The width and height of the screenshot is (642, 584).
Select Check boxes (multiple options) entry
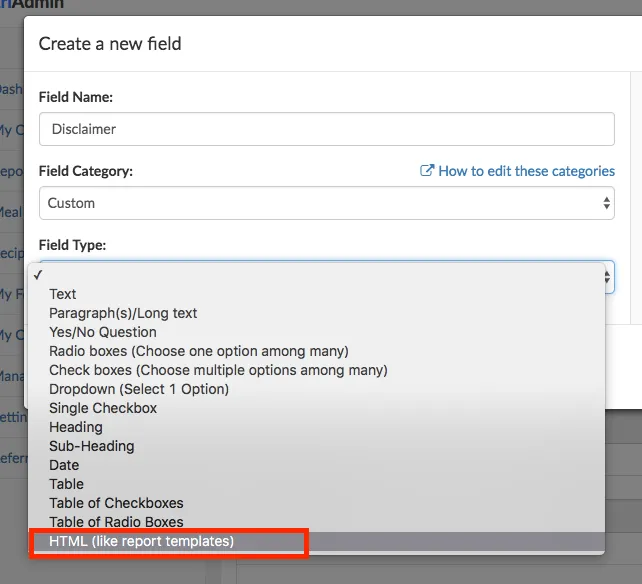pos(218,370)
